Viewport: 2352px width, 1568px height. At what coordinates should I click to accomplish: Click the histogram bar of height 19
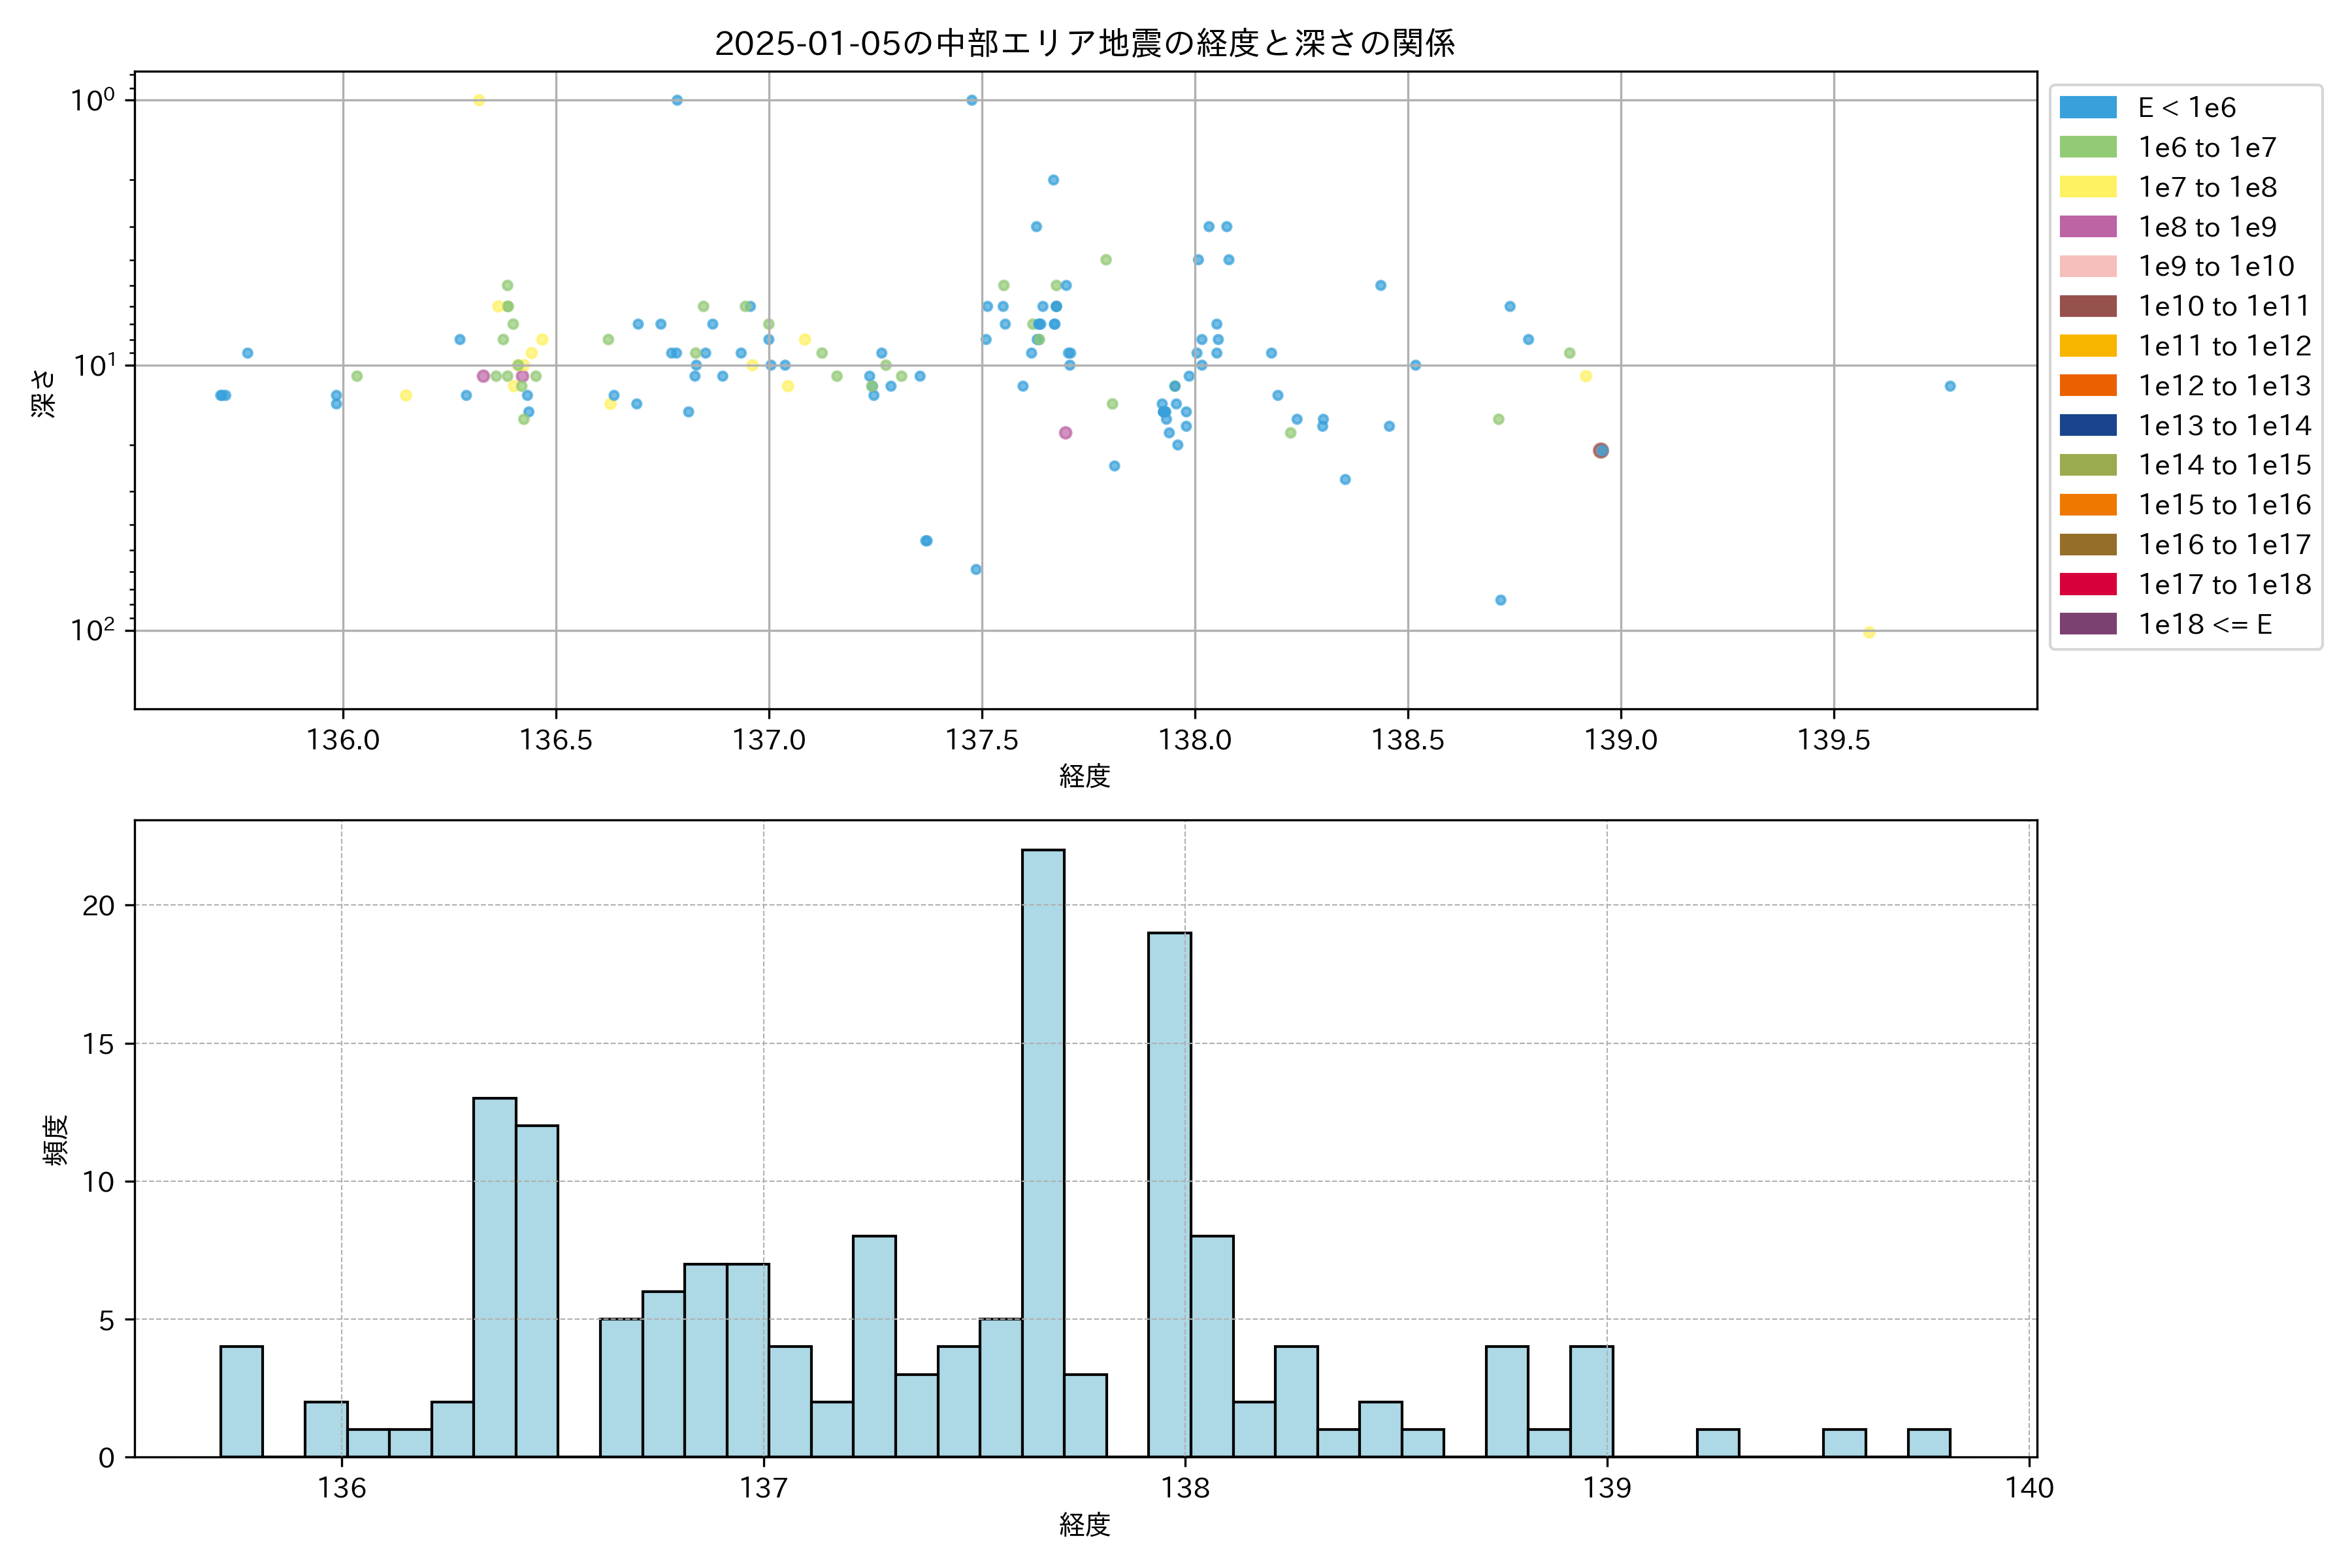1169,1194
